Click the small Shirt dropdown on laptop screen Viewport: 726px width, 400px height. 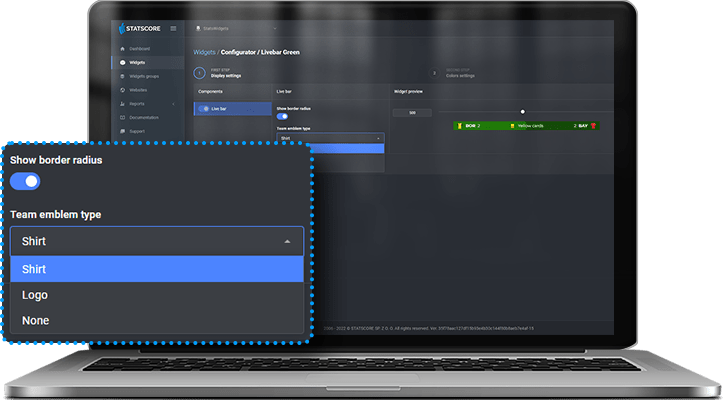tap(330, 138)
